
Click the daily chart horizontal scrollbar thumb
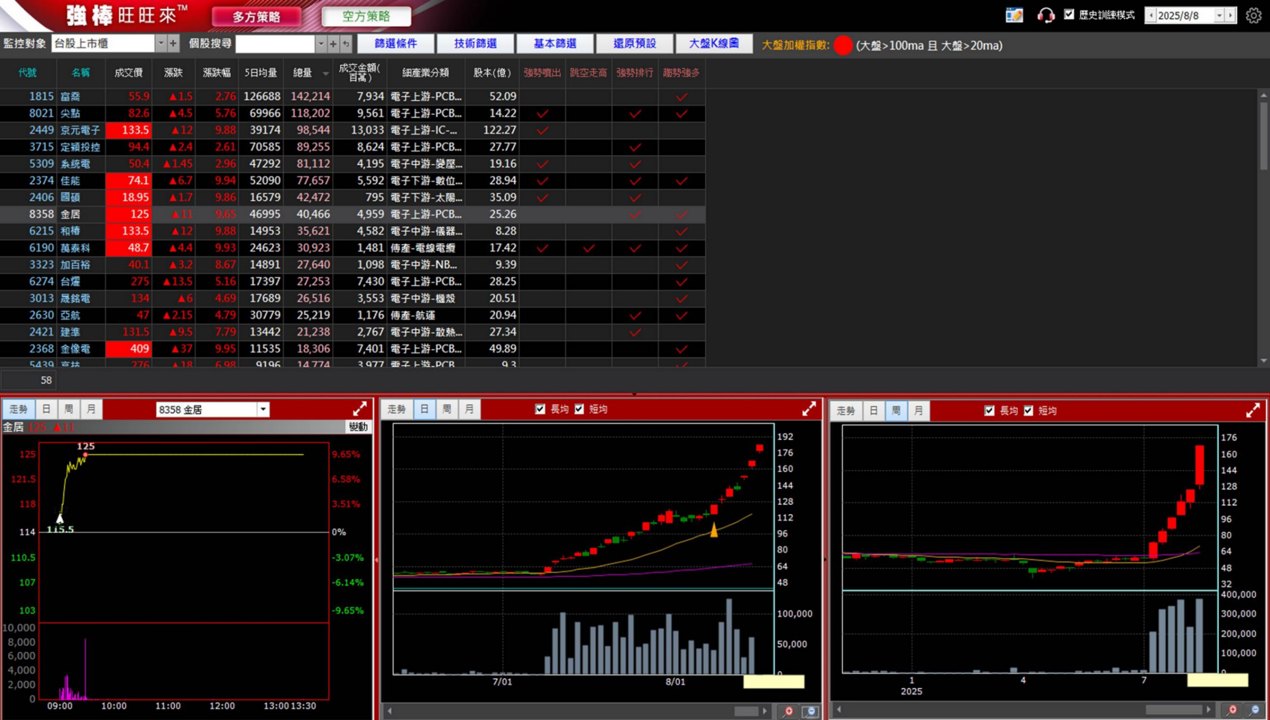pyautogui.click(x=746, y=711)
